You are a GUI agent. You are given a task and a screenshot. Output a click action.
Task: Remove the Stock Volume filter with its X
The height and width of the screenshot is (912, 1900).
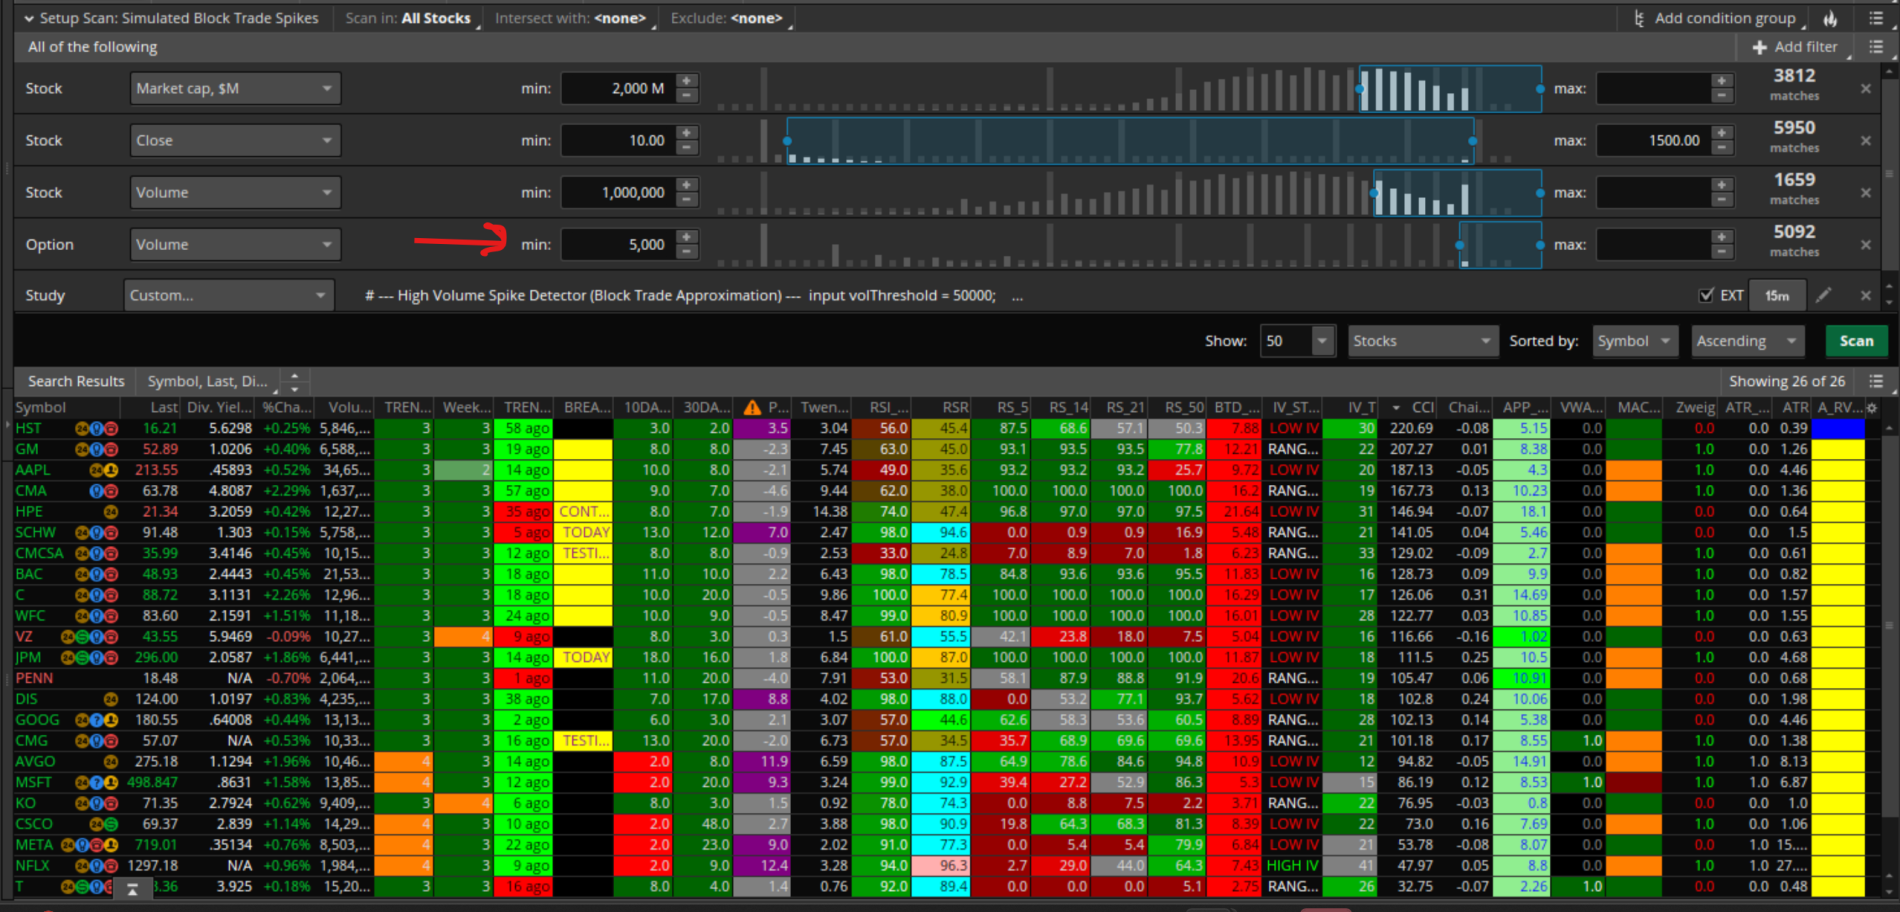pos(1866,193)
